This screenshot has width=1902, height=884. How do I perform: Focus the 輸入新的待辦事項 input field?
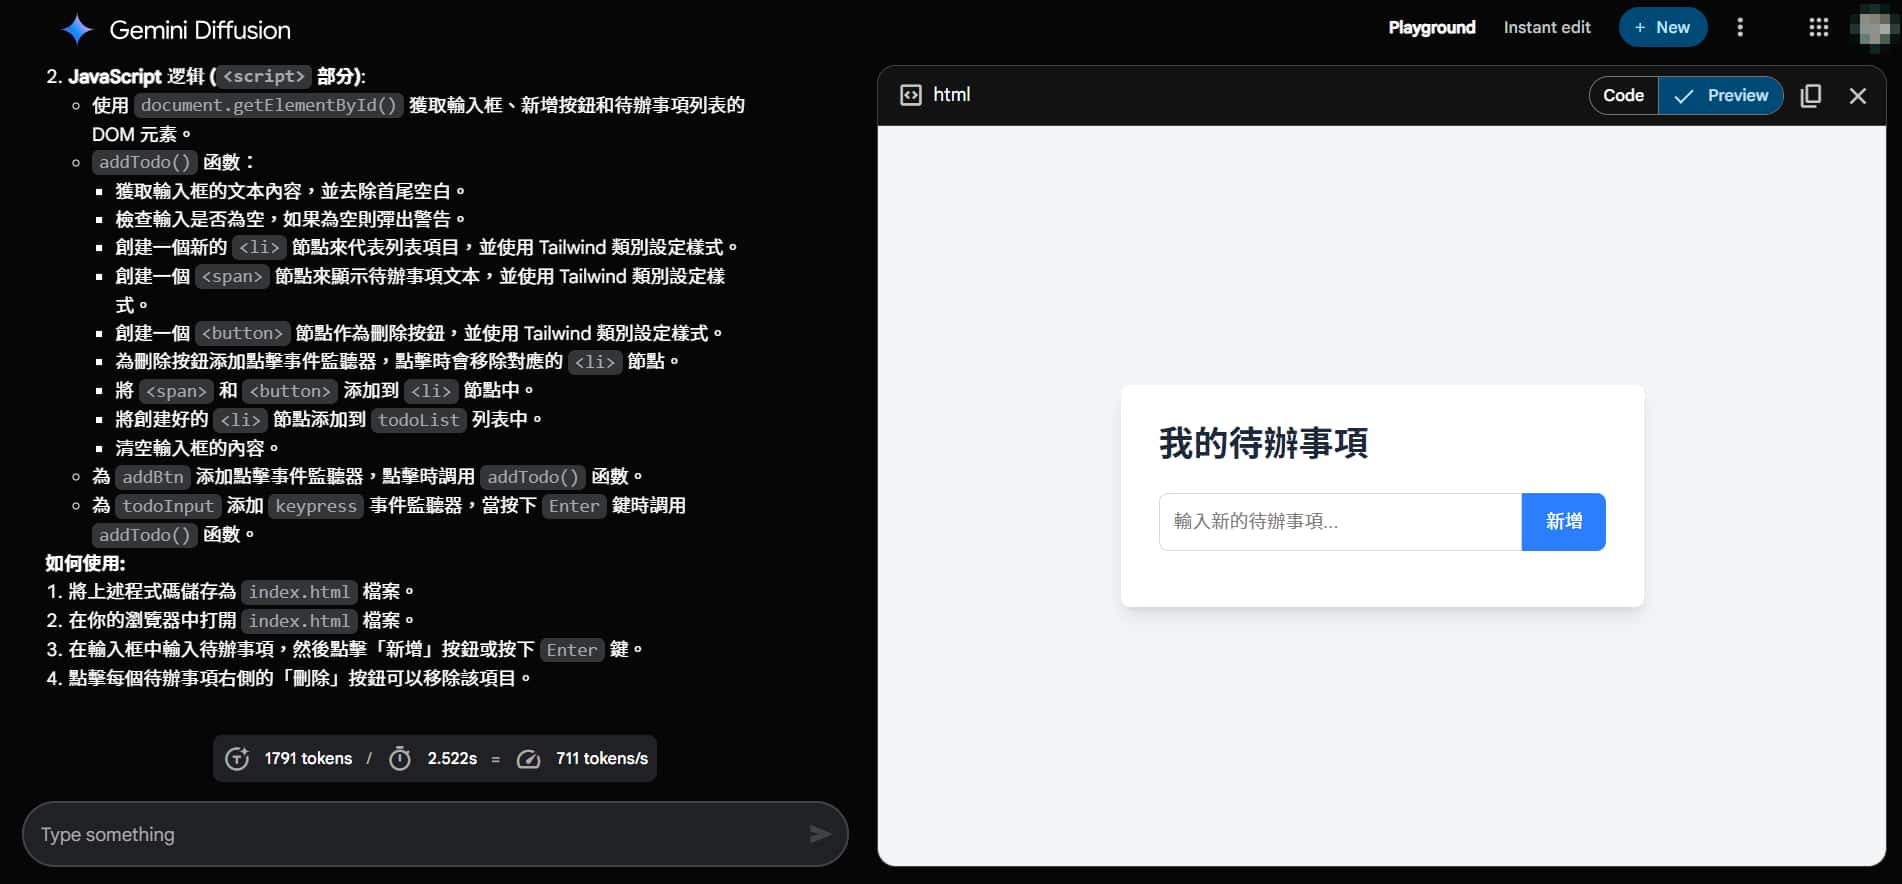click(1340, 522)
